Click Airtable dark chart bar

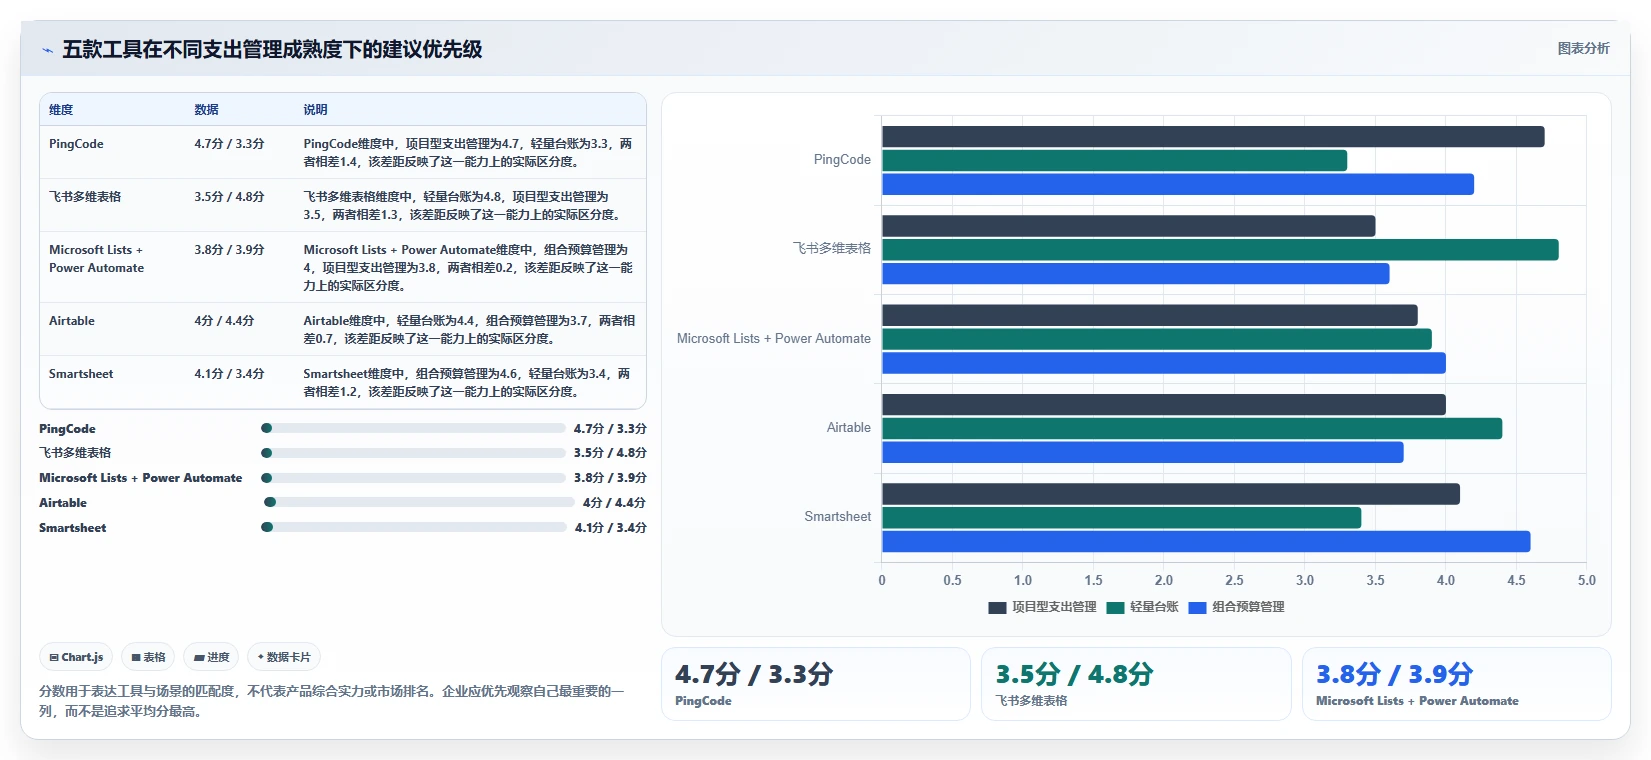pos(1164,404)
